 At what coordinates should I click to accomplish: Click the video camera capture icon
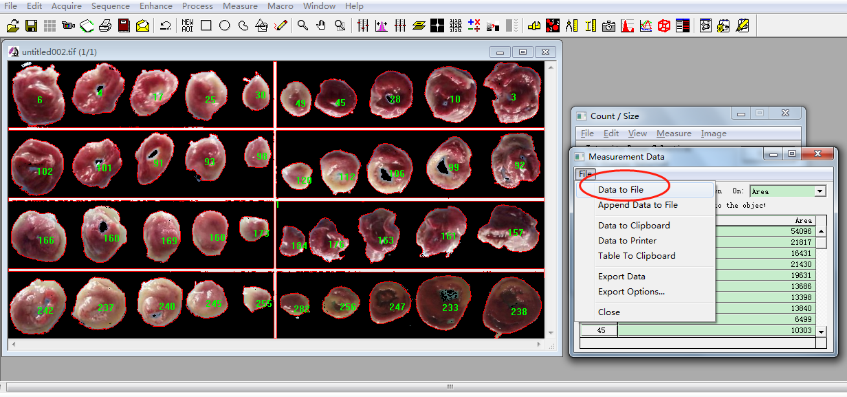pos(68,25)
